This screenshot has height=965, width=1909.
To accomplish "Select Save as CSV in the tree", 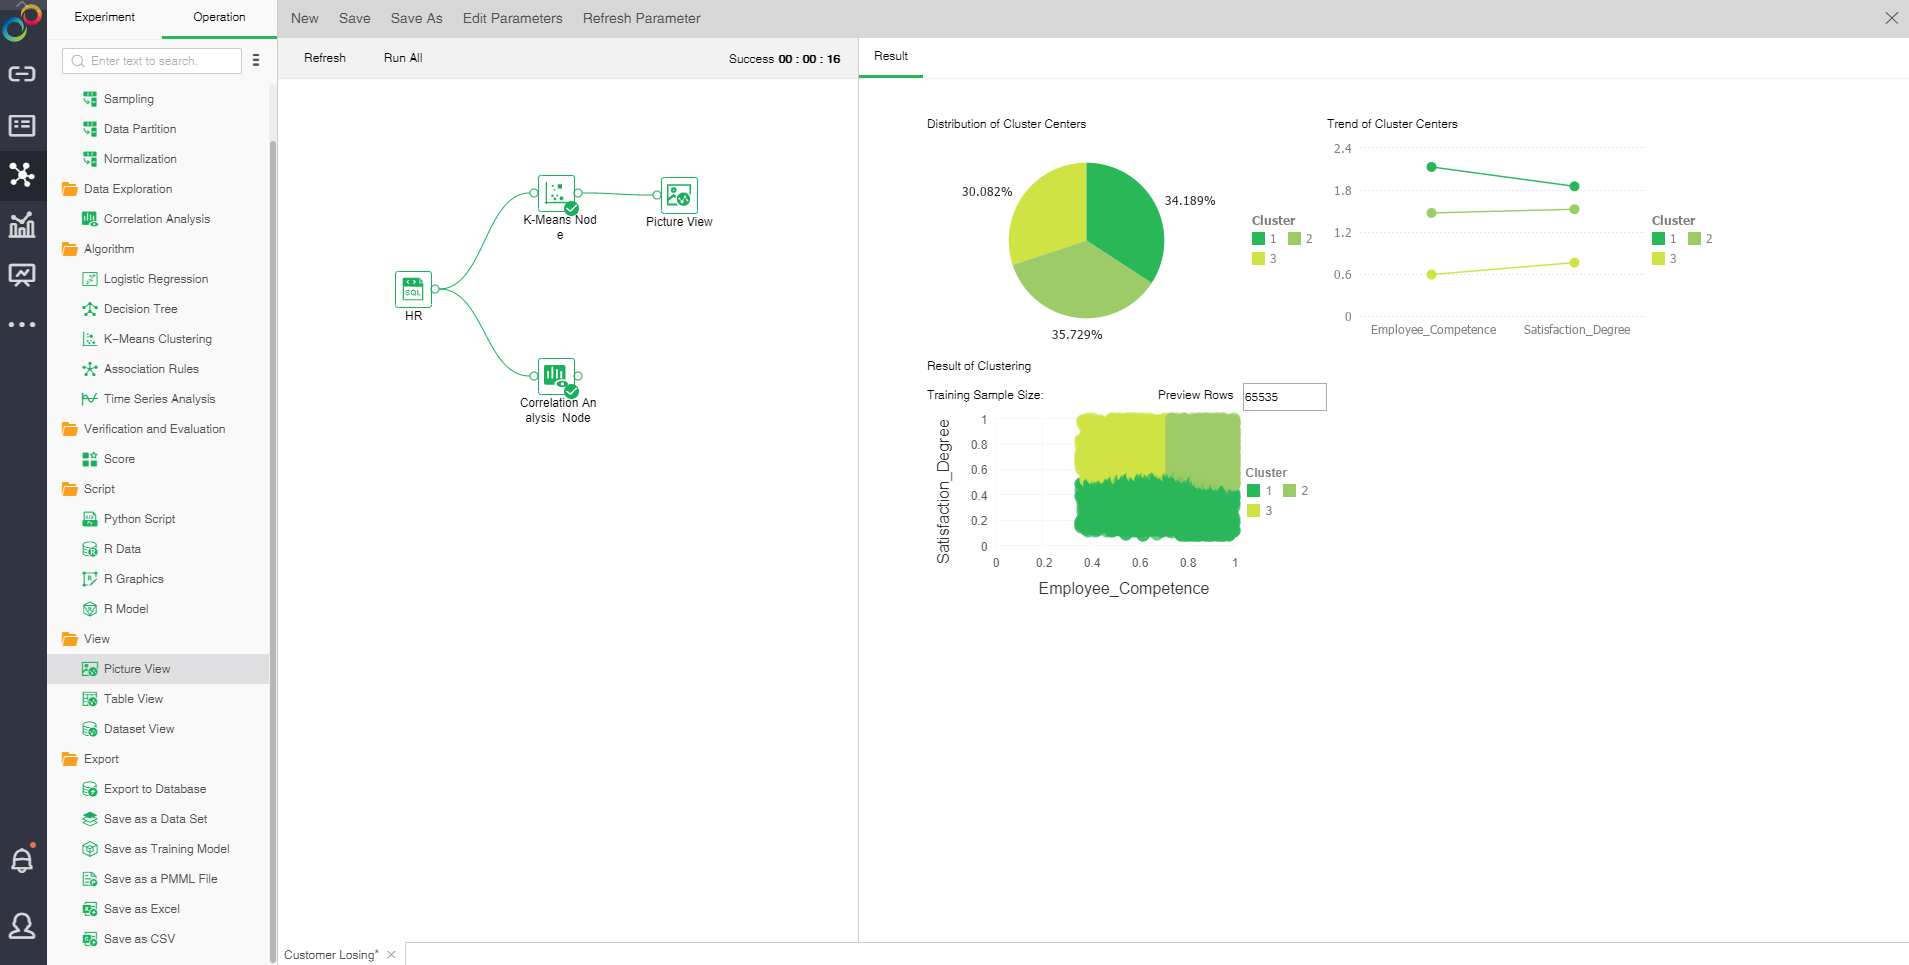I will (139, 939).
